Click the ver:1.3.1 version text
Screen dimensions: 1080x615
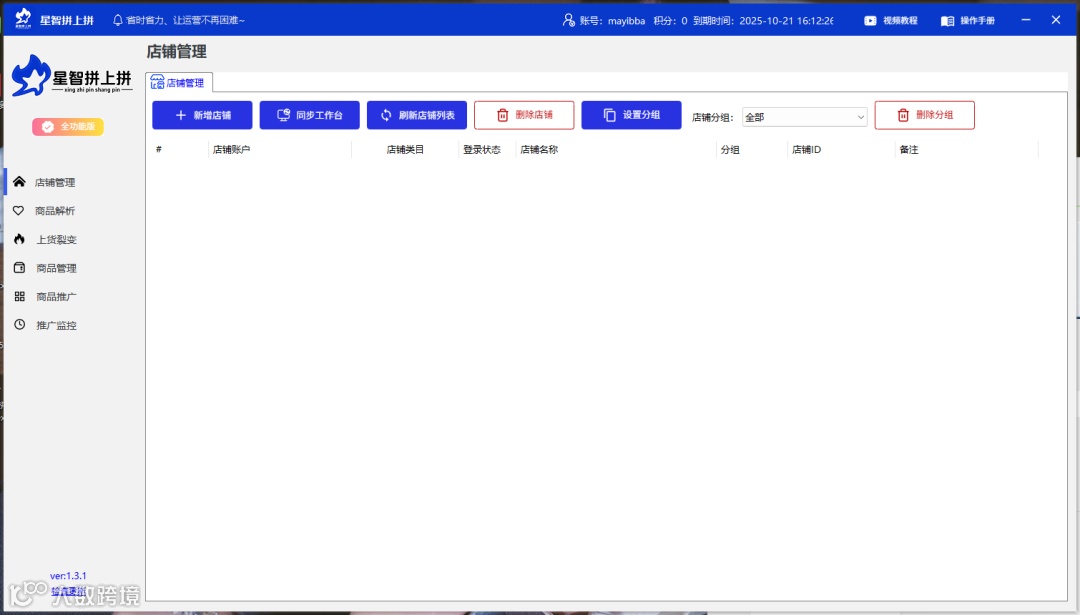click(68, 576)
